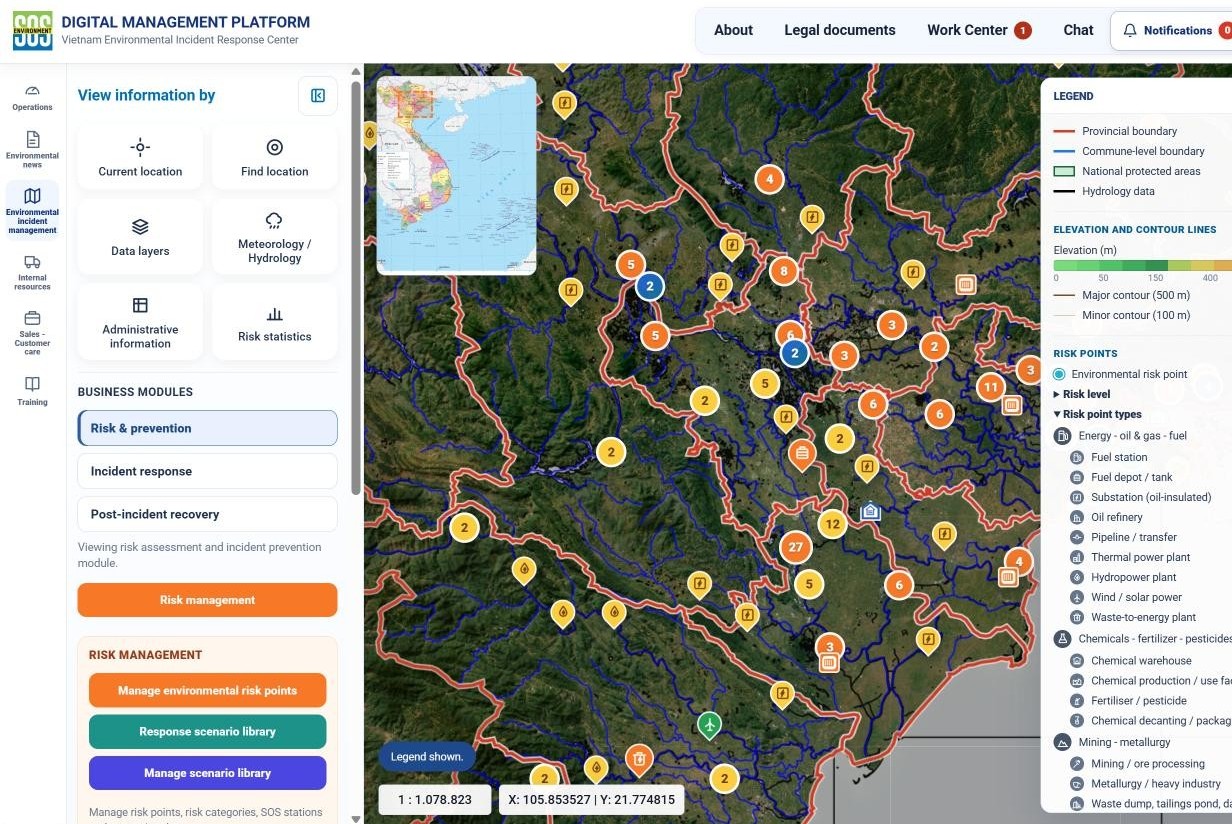
Task: Open Sales - Customer care in the sidebar
Action: [x=32, y=333]
